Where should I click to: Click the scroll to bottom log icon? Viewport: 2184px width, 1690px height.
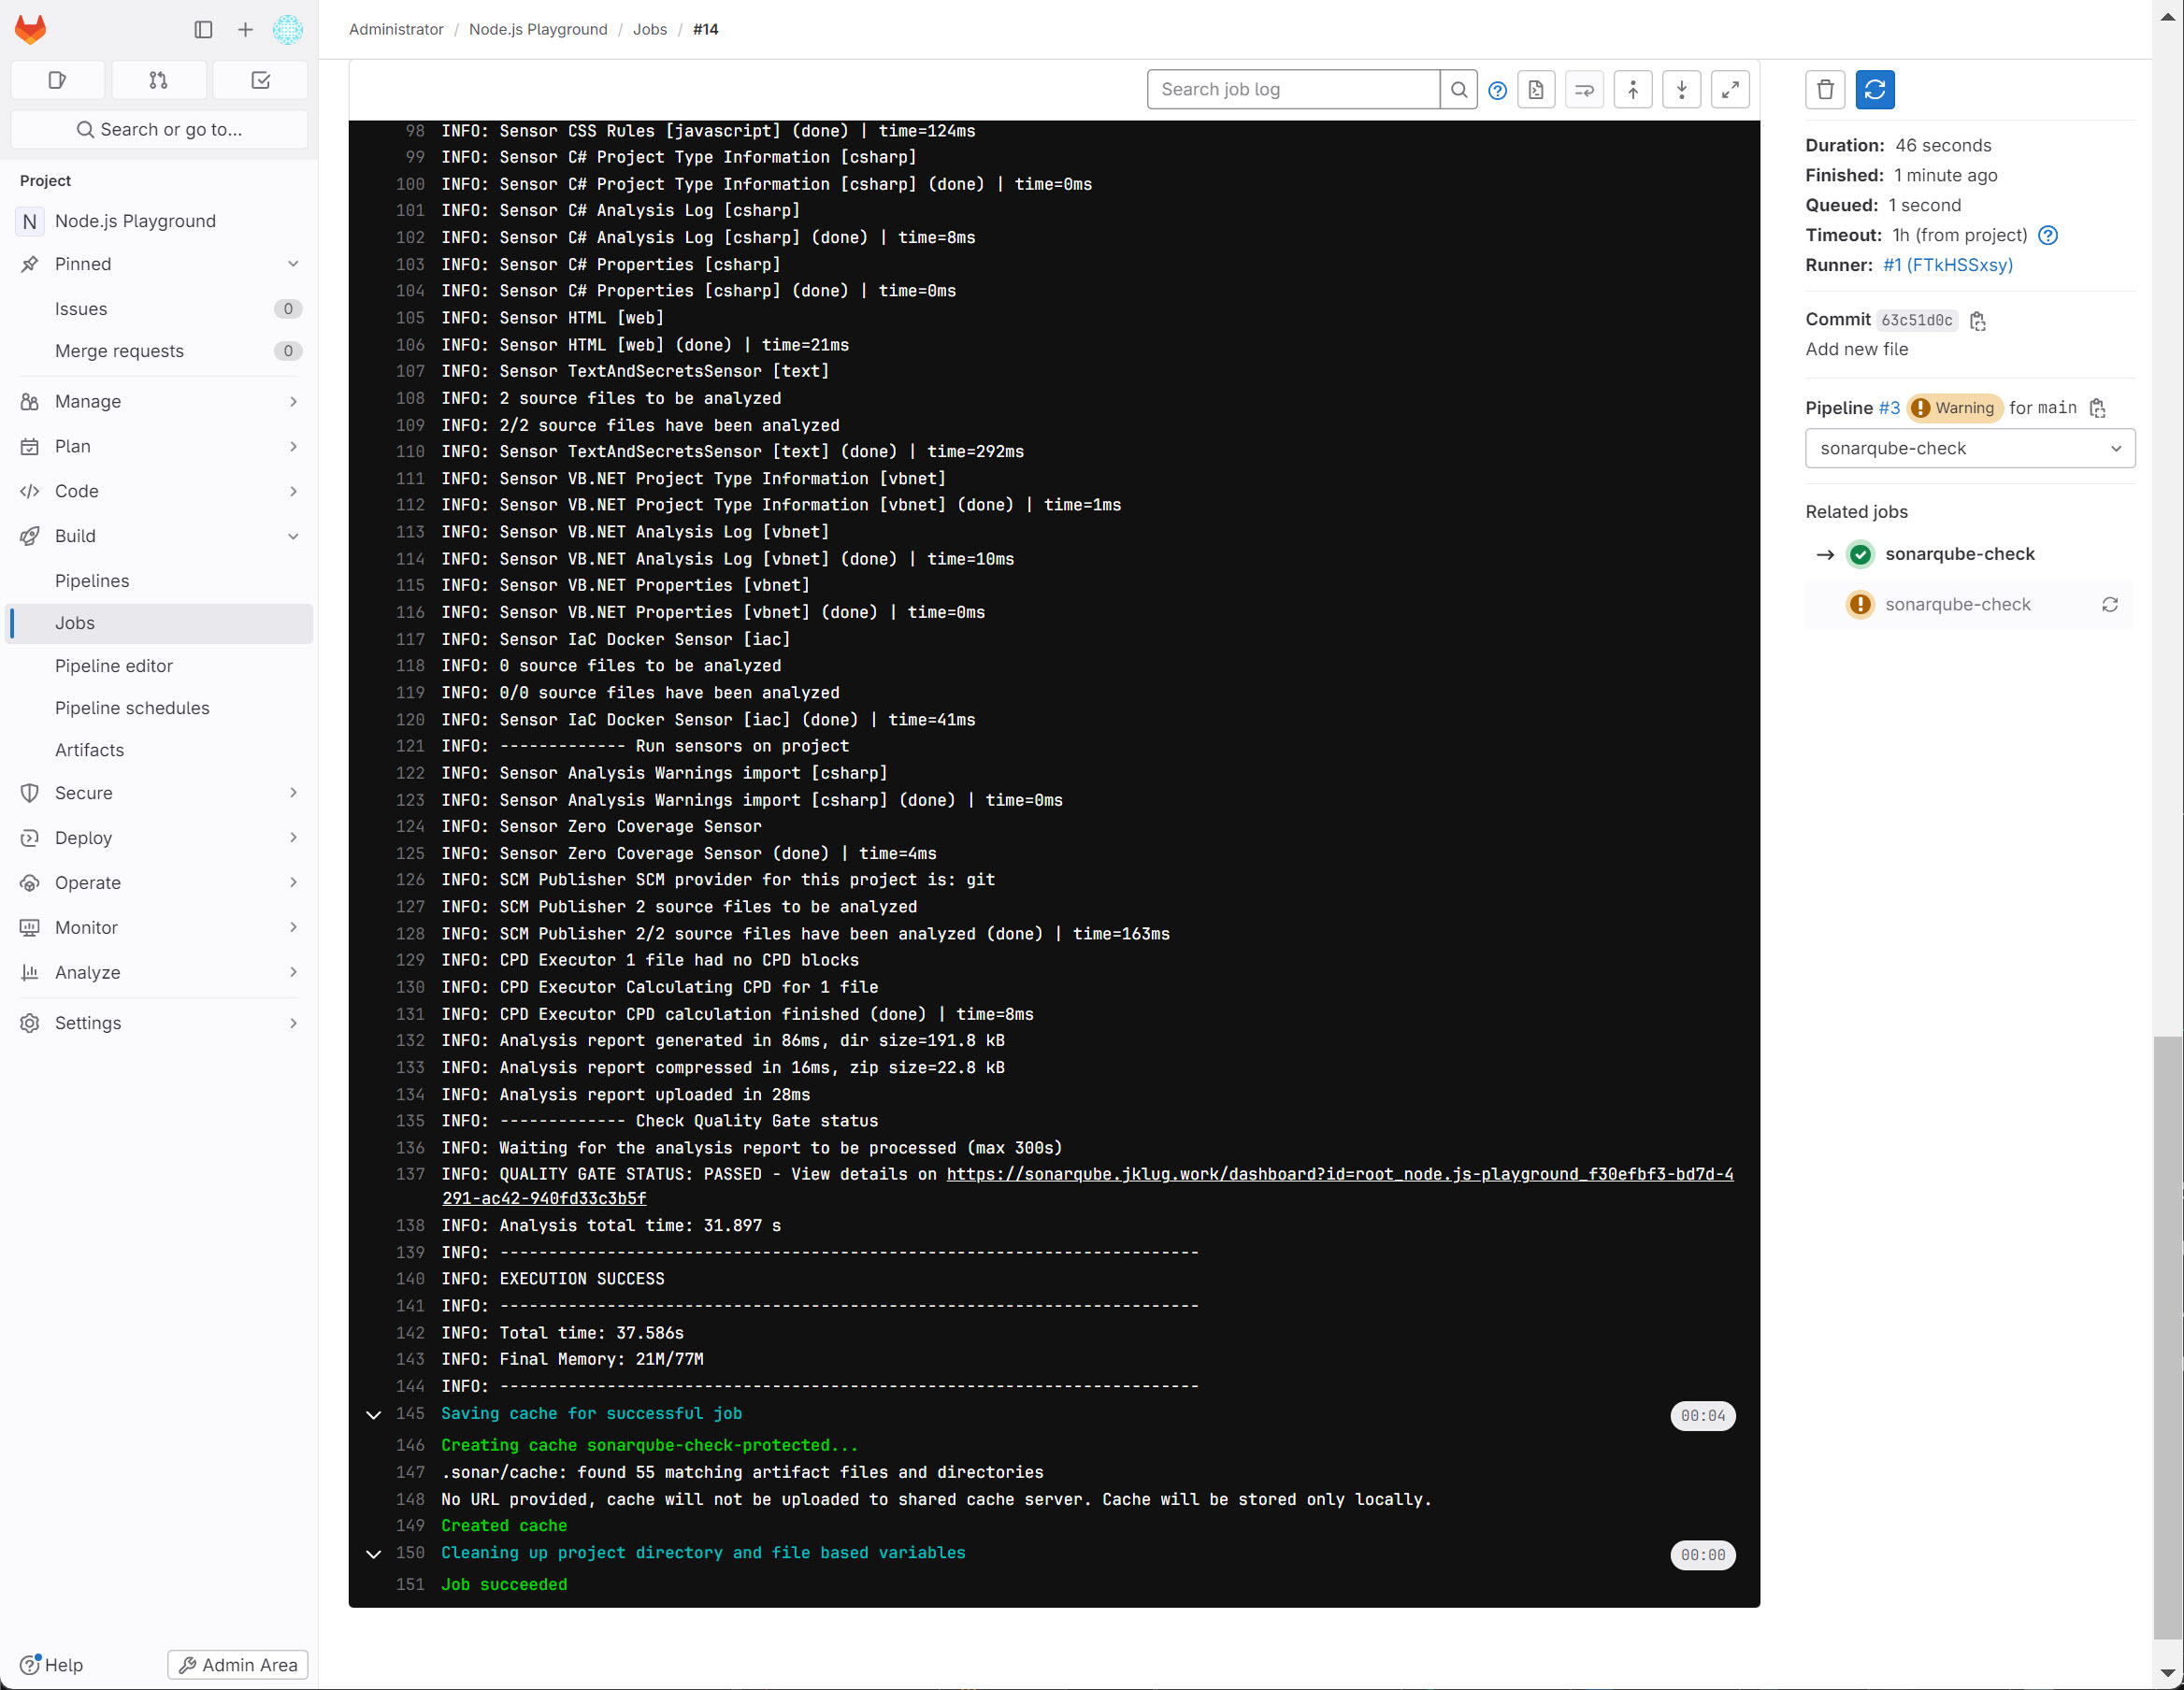click(x=1681, y=90)
